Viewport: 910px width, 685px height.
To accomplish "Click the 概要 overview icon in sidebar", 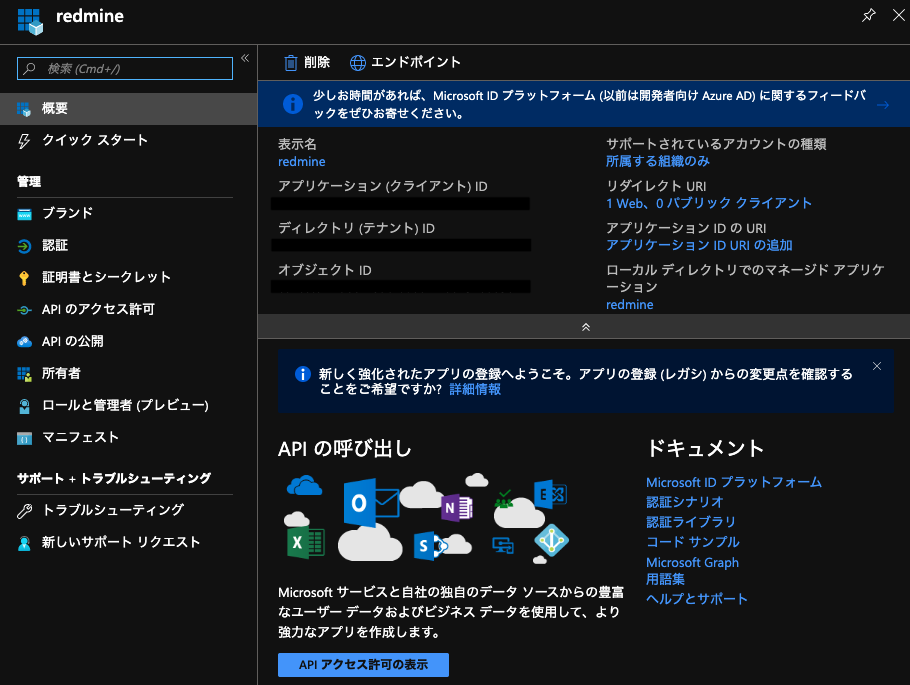I will pyautogui.click(x=24, y=109).
